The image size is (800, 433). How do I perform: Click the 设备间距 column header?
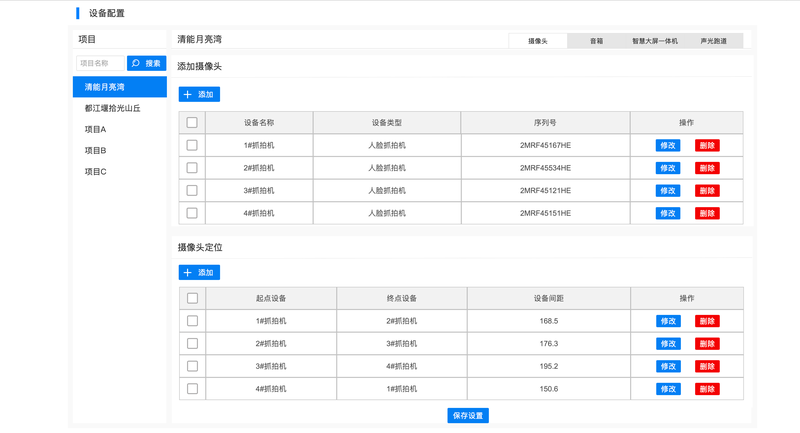pyautogui.click(x=549, y=298)
